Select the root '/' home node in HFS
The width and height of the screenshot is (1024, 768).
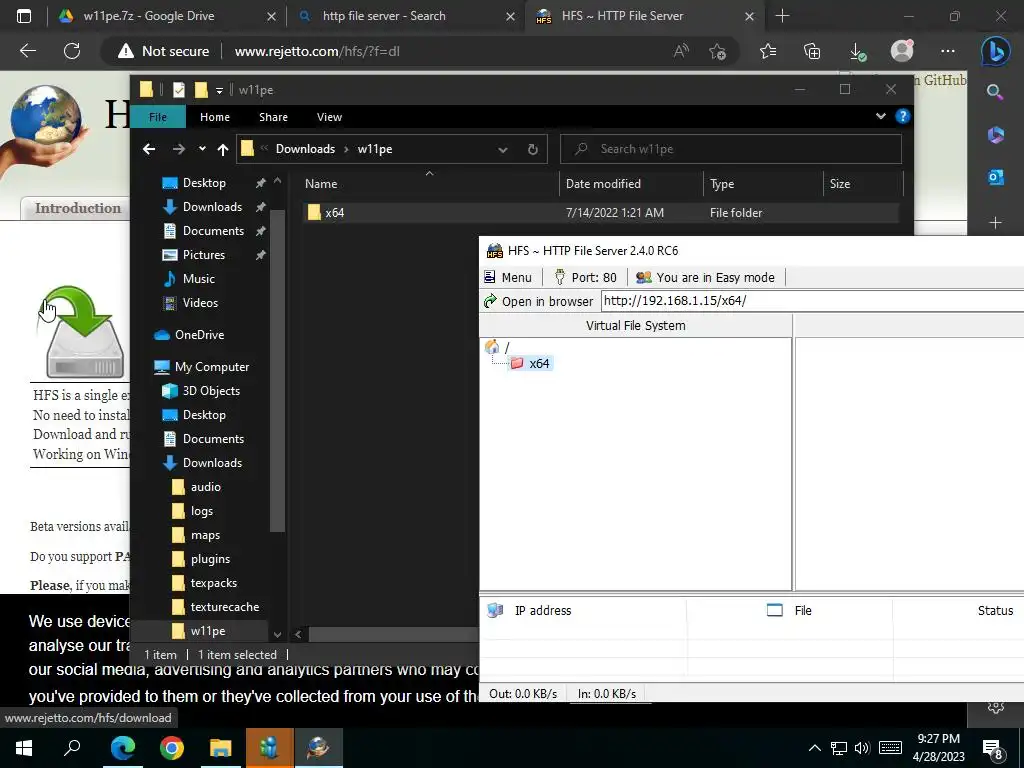pos(498,347)
